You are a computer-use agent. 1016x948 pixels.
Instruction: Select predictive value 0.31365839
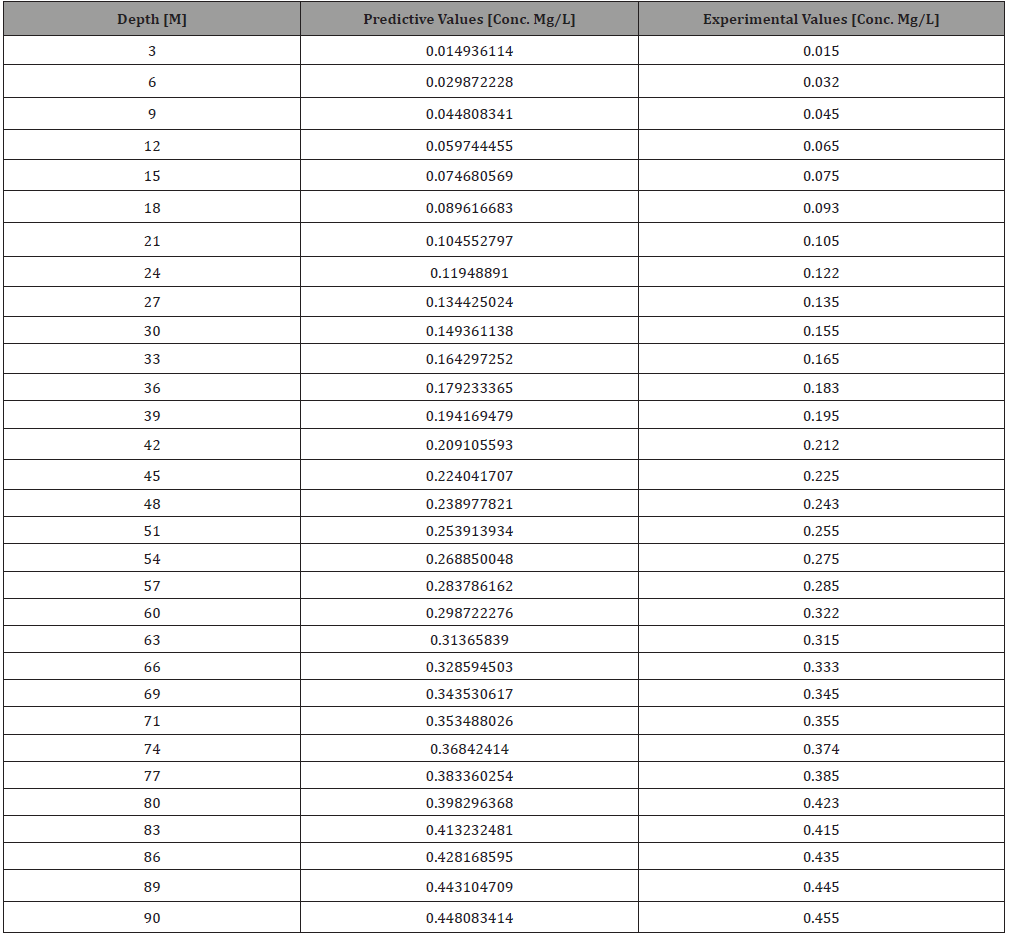click(x=469, y=640)
